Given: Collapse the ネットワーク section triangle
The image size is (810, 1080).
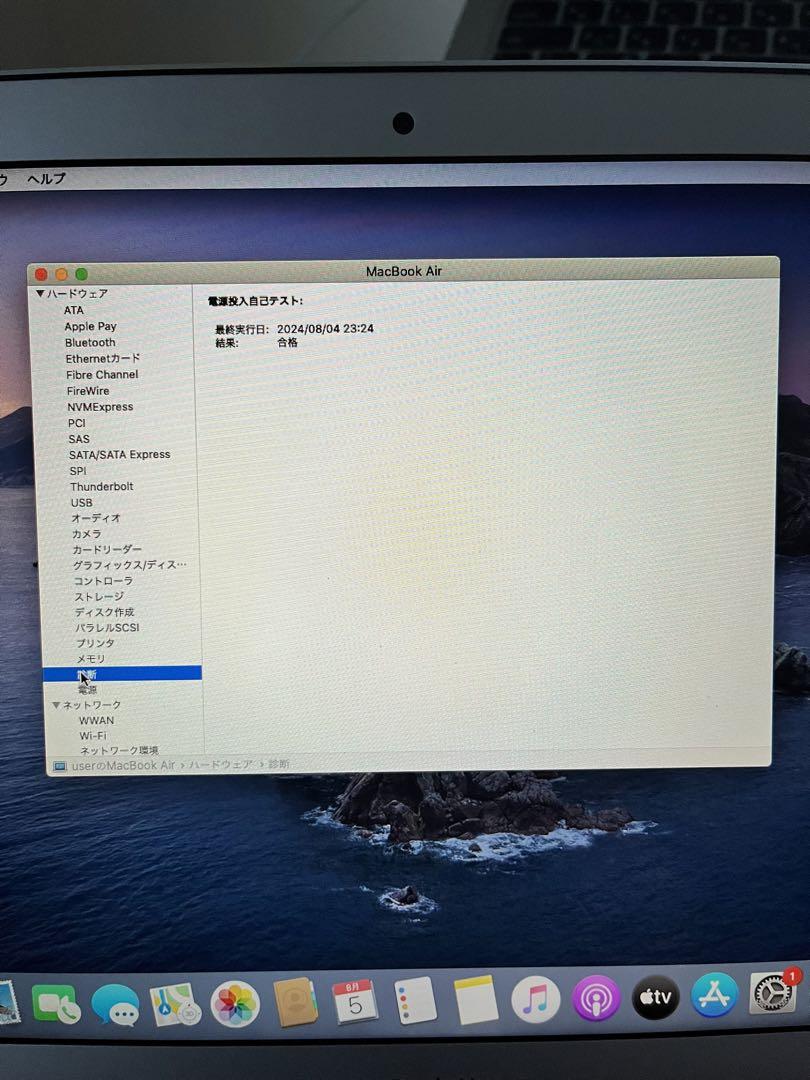Looking at the screenshot, I should (56, 705).
